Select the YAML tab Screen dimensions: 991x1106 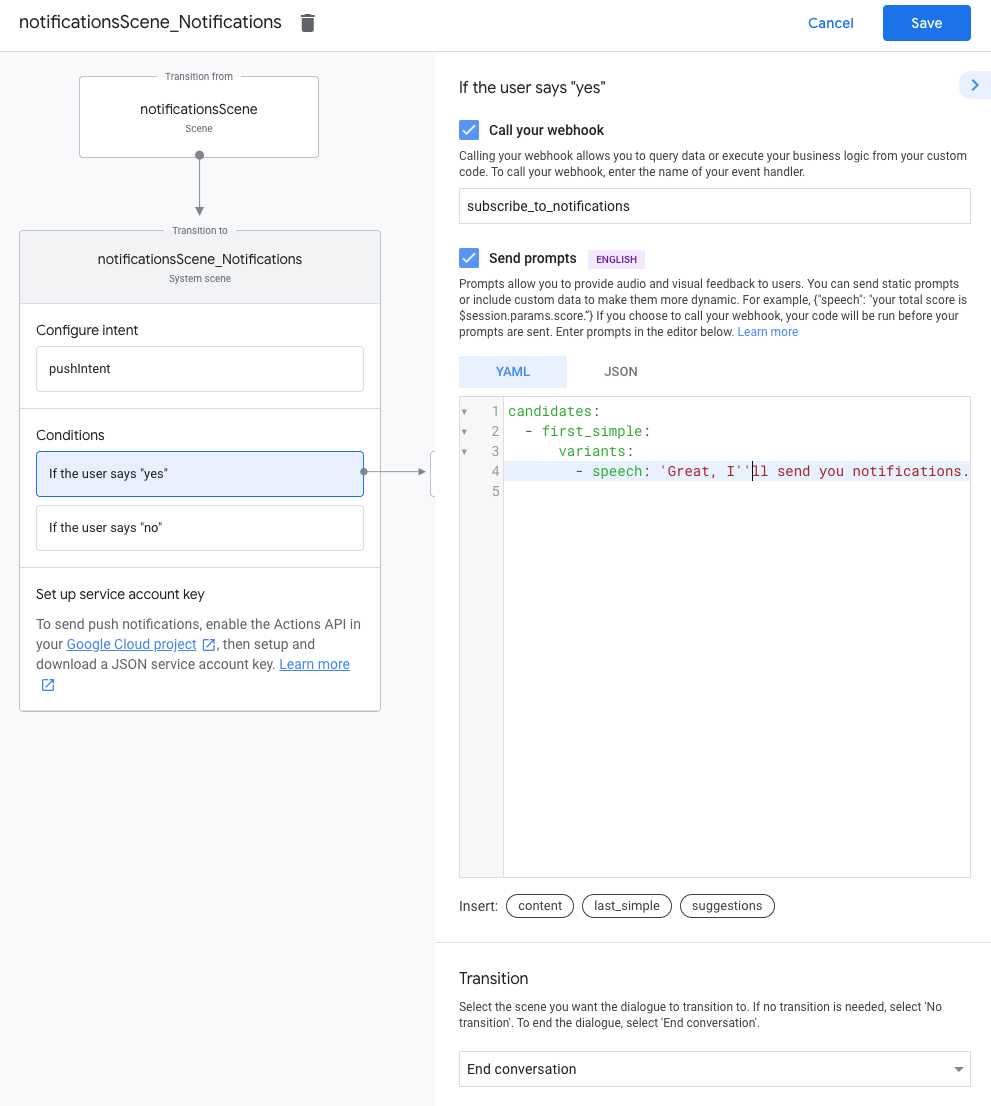pos(513,372)
